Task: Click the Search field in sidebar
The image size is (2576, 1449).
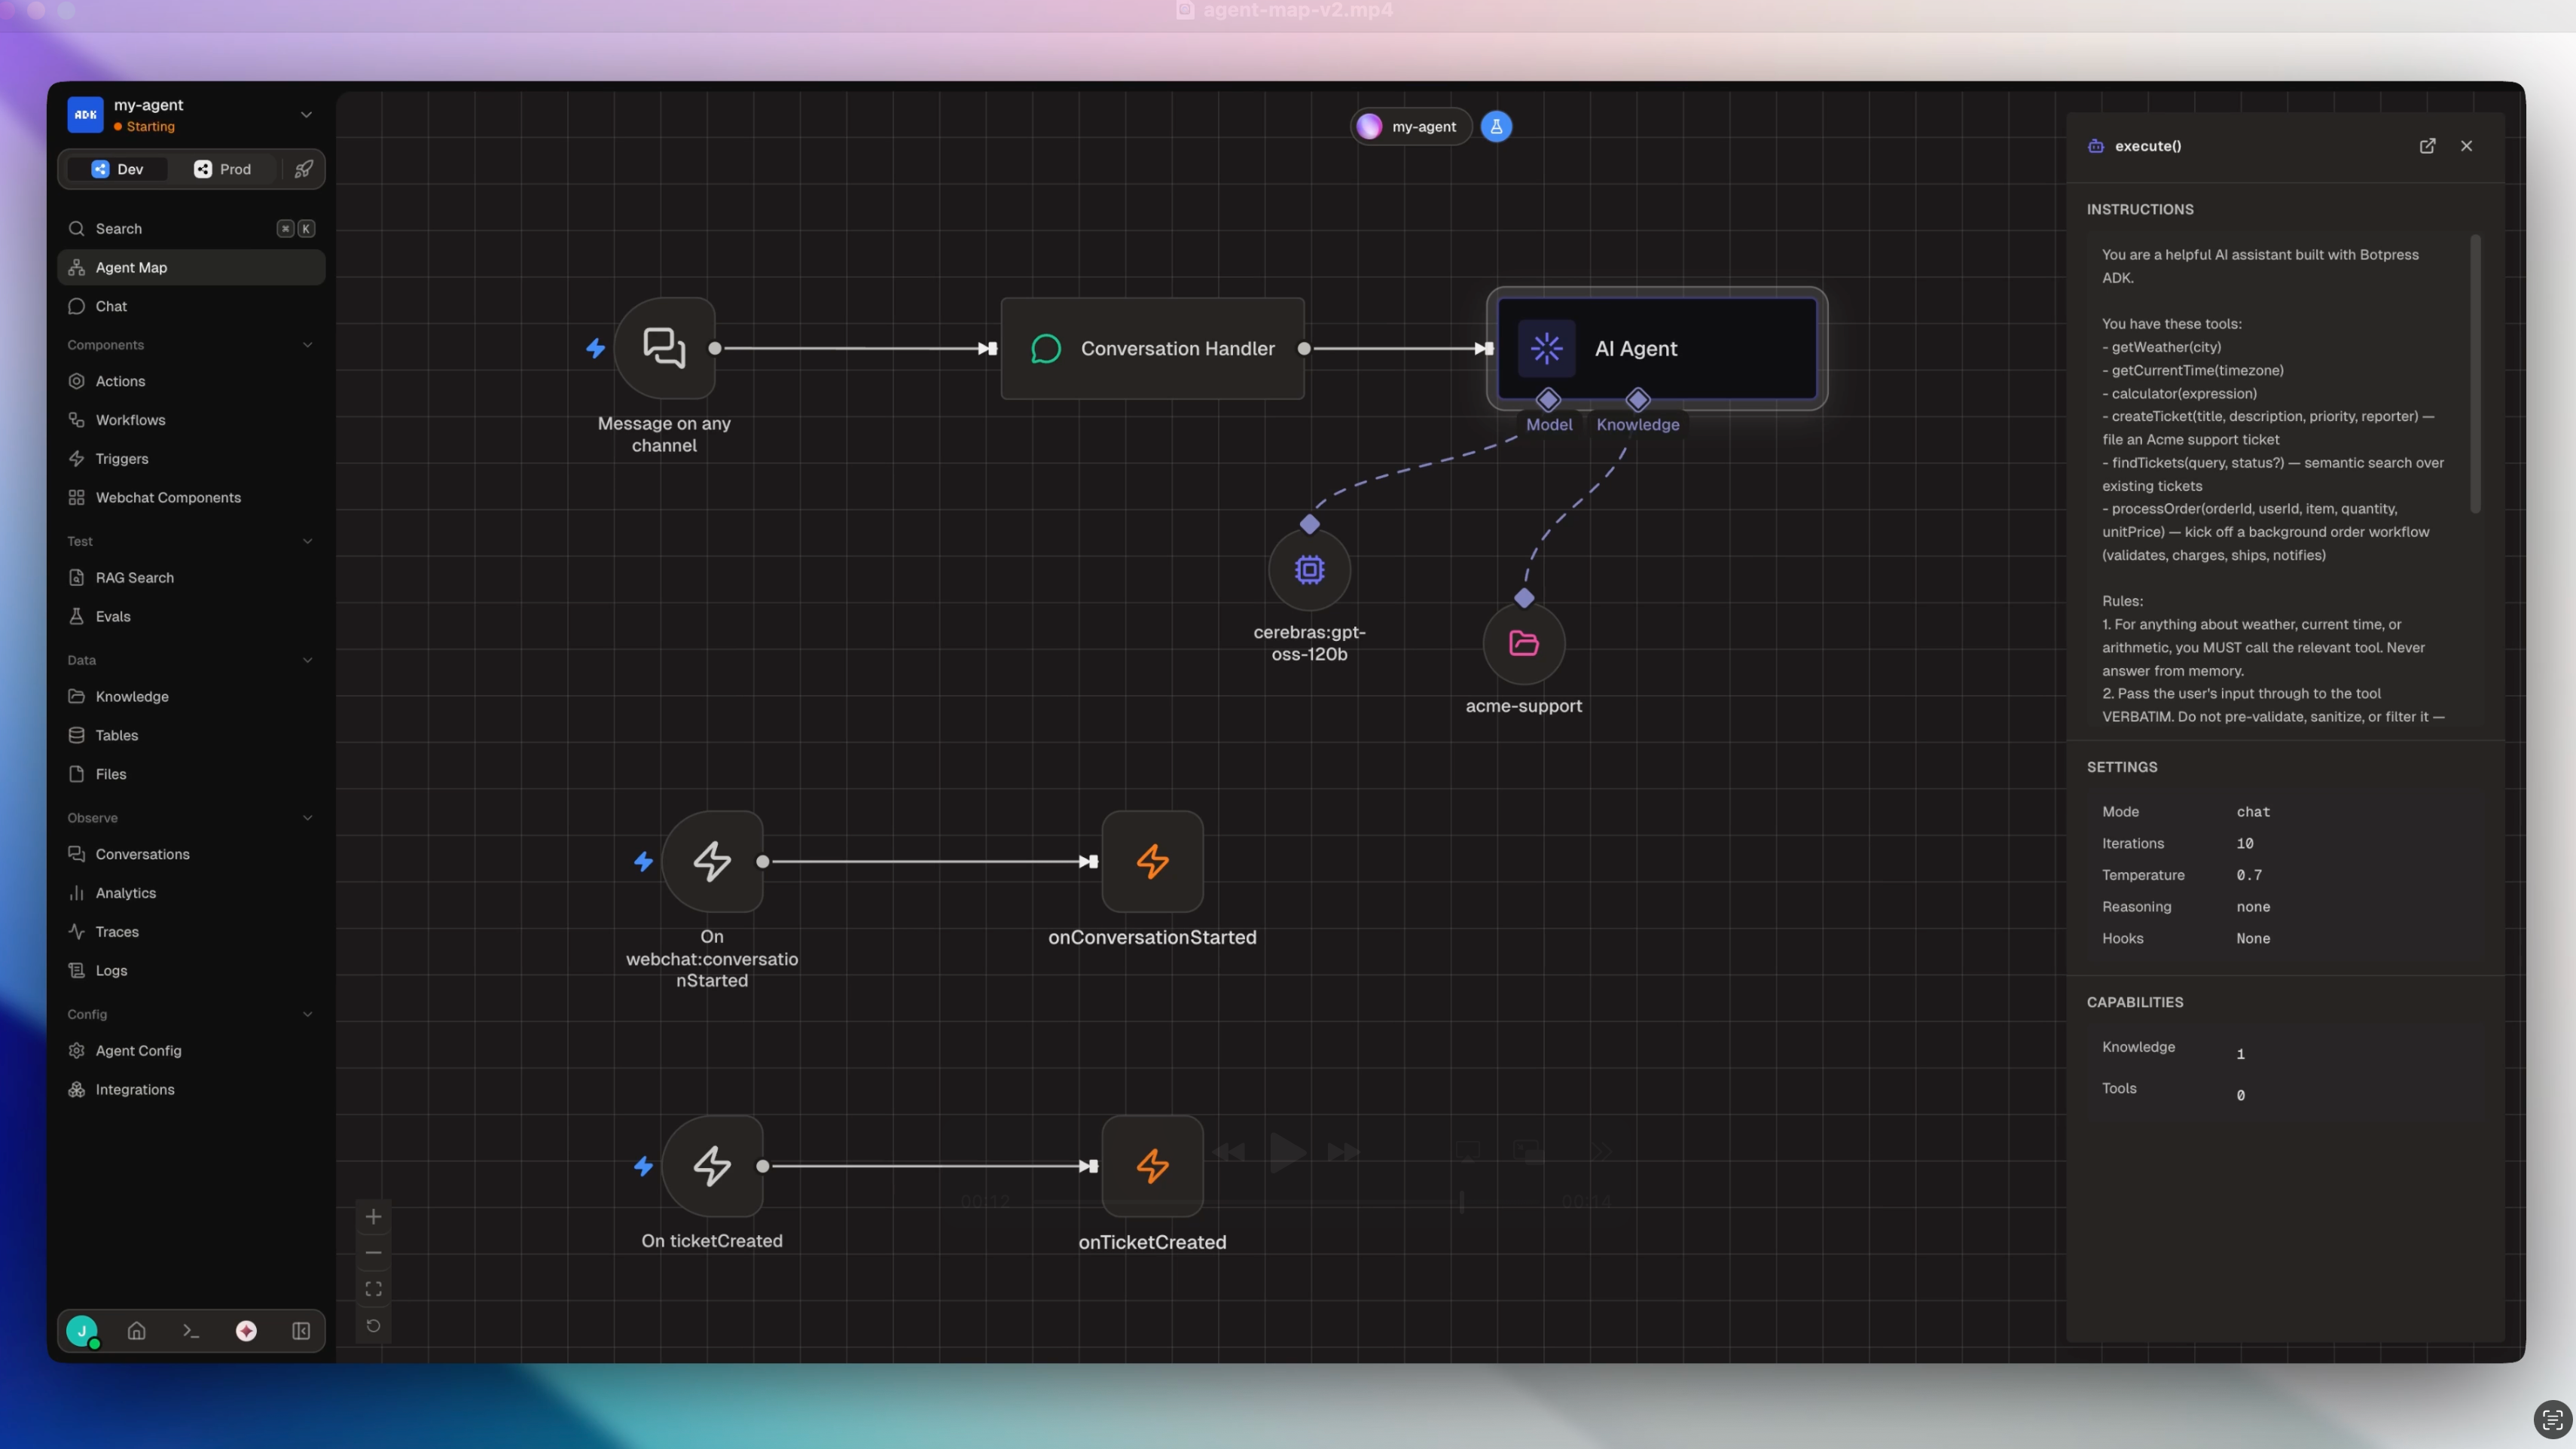Action: coord(191,229)
